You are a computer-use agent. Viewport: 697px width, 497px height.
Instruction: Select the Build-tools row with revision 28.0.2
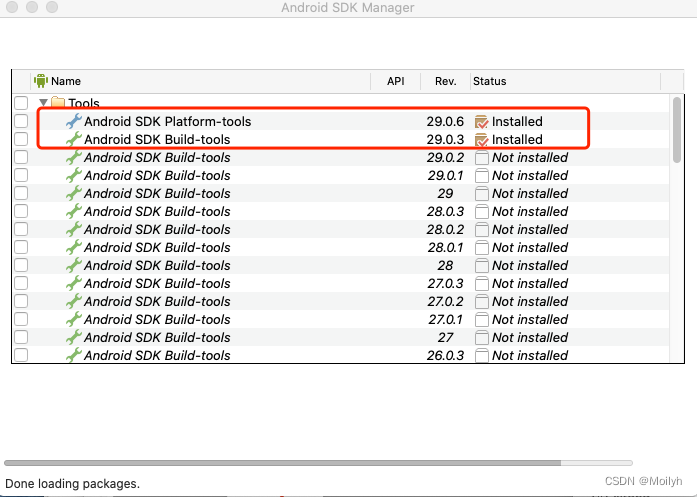click(341, 229)
